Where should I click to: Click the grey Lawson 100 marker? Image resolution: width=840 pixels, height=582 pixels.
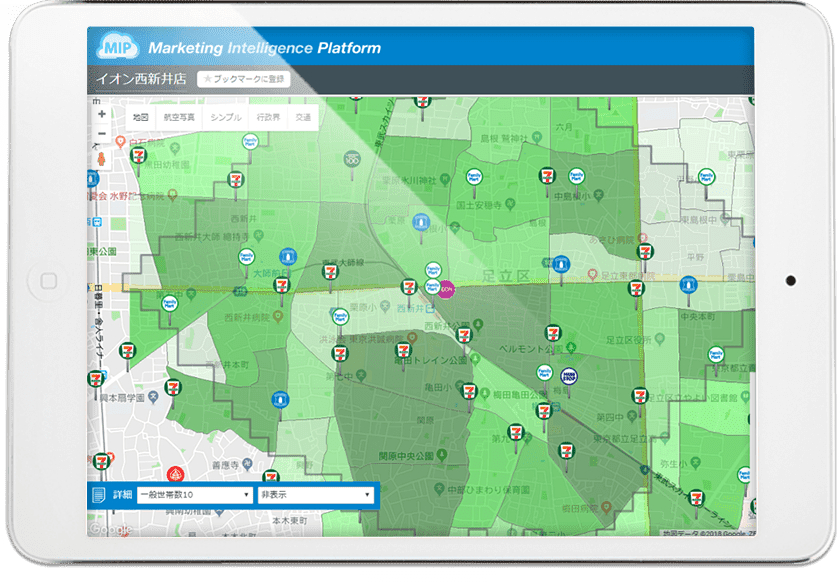tap(352, 159)
